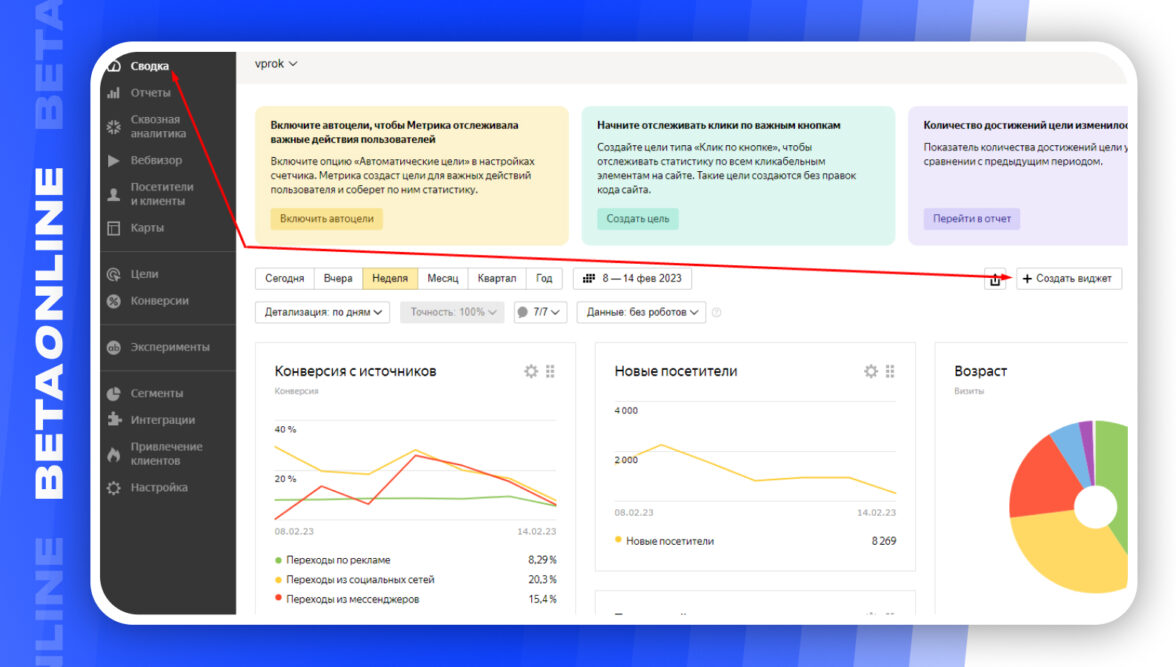Viewport: 1176px width, 667px height.
Task: Open settings gear of Конверсия с источников widget
Action: pos(531,371)
